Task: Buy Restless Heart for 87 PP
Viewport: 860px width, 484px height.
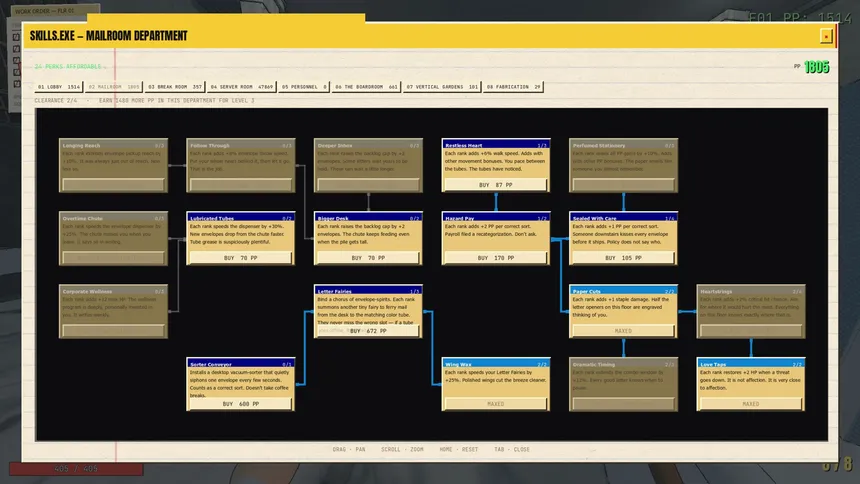Action: 495,185
